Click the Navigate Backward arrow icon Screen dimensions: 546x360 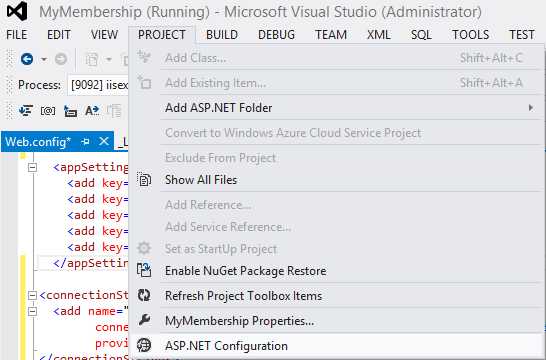27,59
